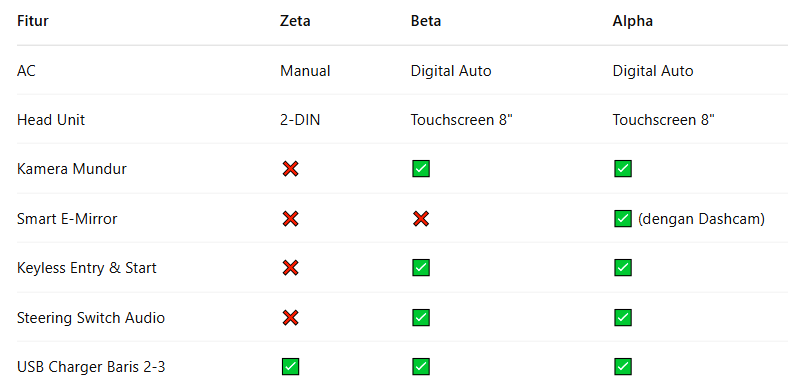Click the Head Unit row label
The image size is (788, 392).
(x=51, y=120)
